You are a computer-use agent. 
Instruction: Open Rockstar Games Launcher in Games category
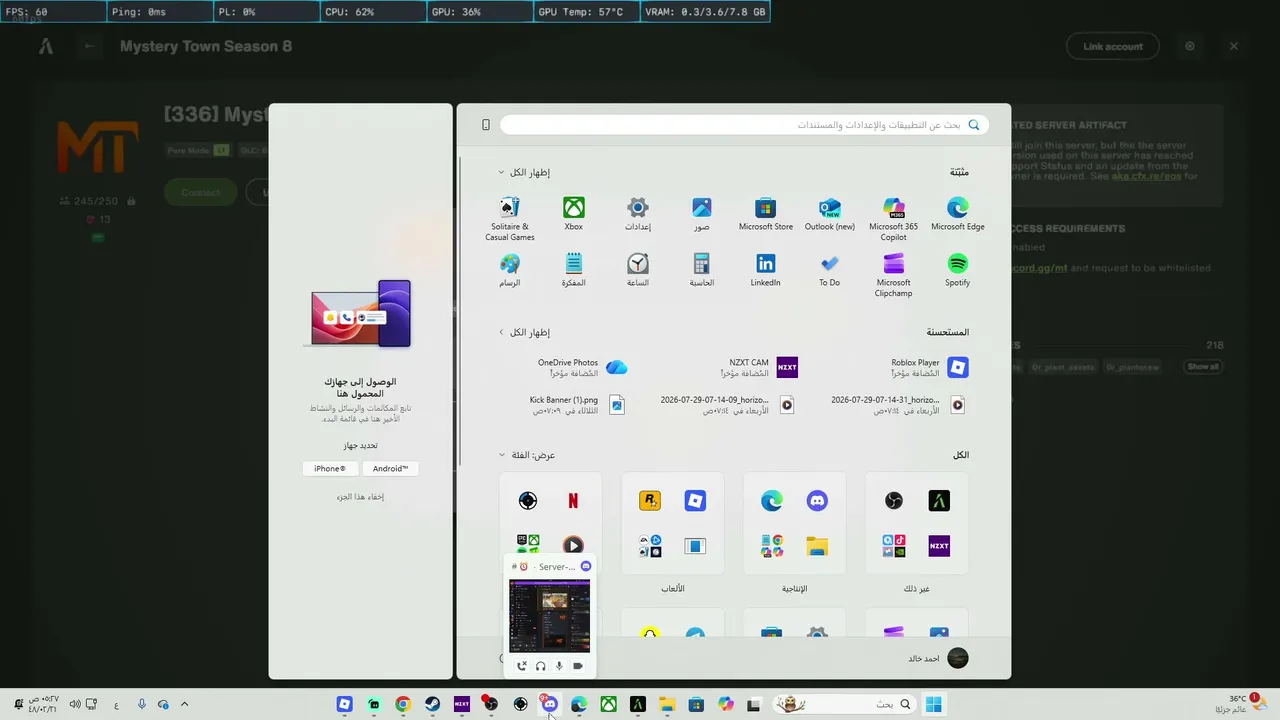(650, 501)
